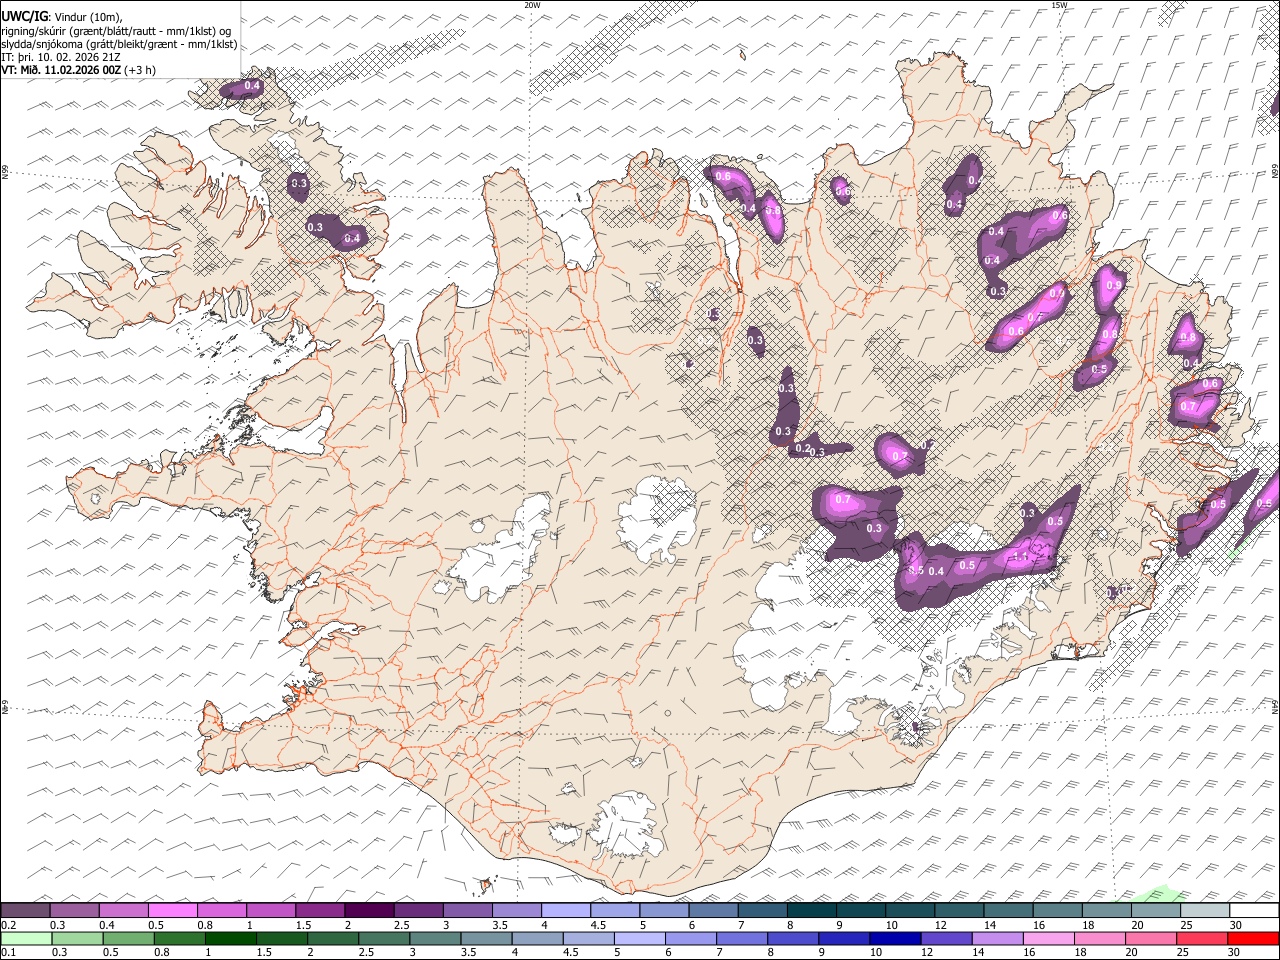Pick the dark green rain swatch labeled 1

tap(231, 938)
